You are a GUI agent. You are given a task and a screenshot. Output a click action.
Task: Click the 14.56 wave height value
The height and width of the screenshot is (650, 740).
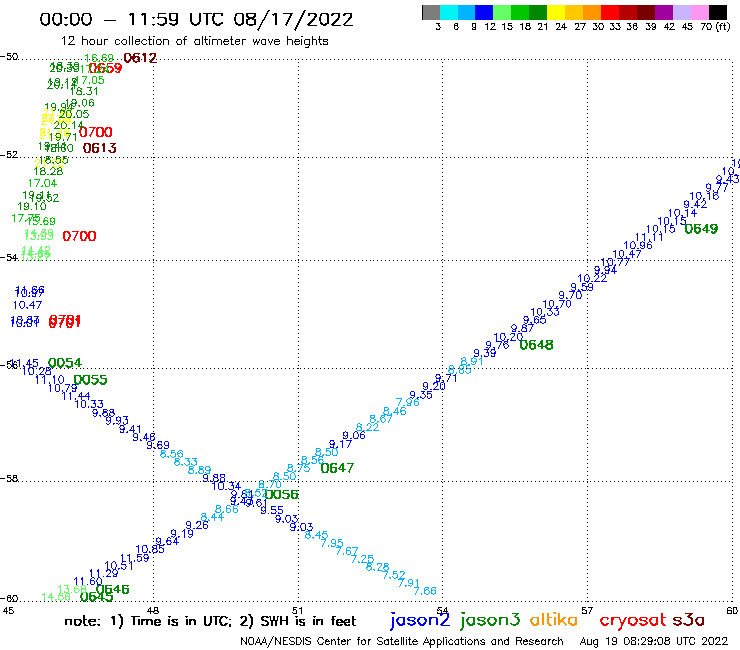[56, 598]
